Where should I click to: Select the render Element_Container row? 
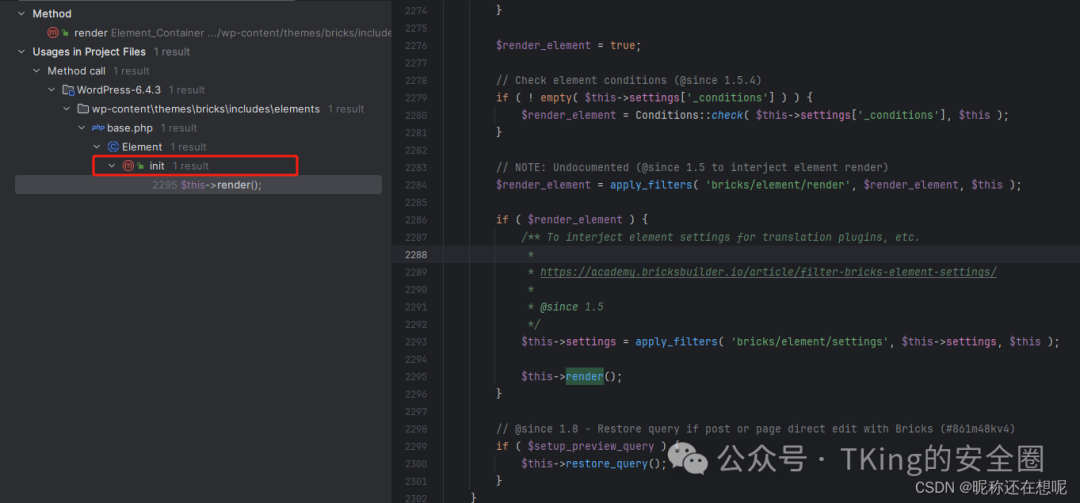coord(219,32)
